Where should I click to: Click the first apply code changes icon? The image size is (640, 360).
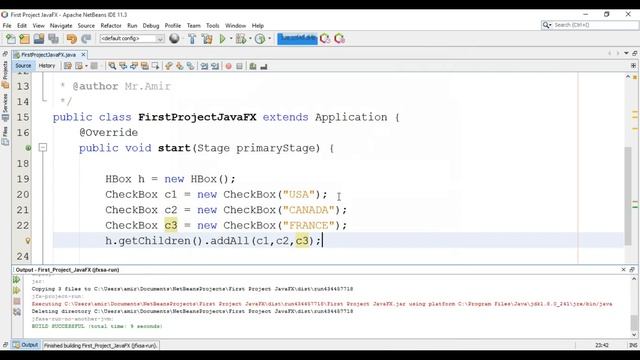tap(325, 39)
